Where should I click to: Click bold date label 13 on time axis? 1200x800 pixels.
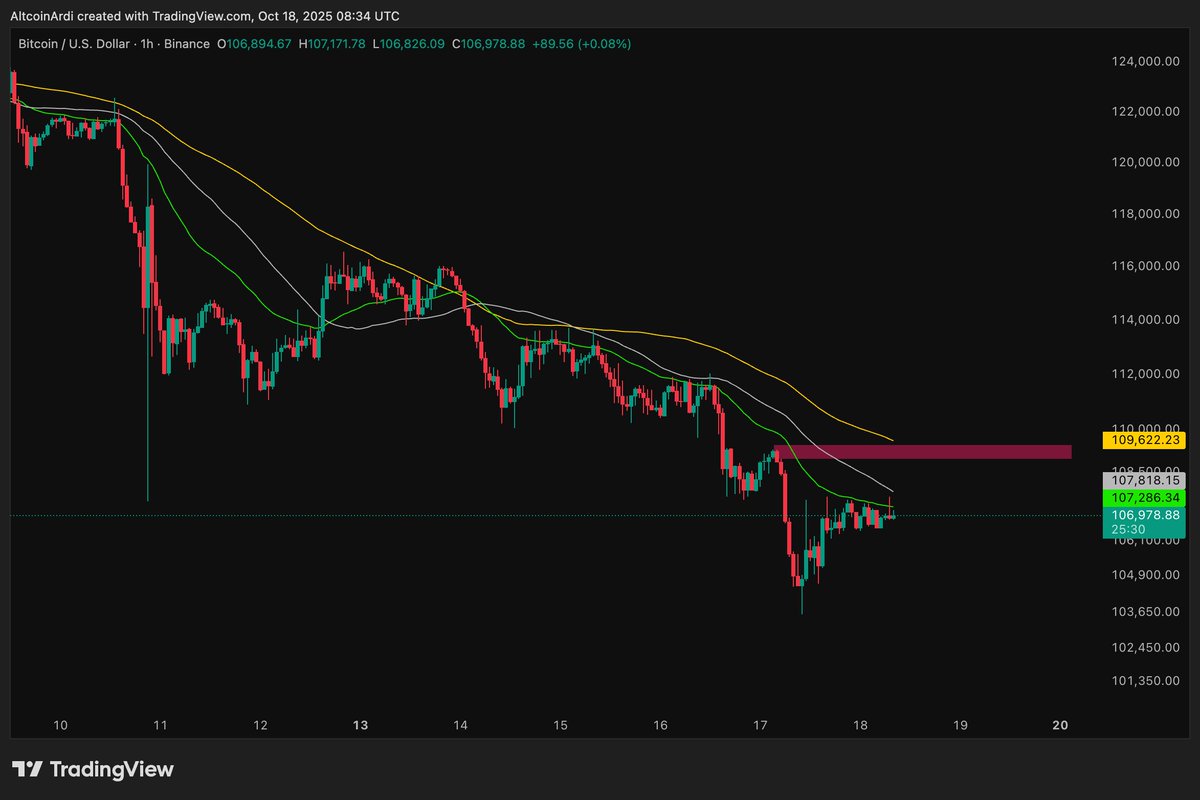point(361,725)
